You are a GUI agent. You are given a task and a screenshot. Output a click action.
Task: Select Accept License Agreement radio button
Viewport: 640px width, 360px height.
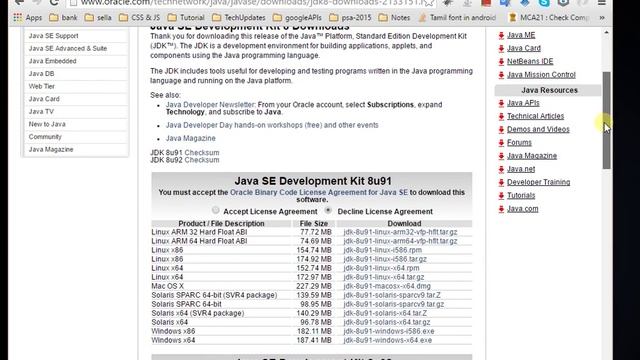coord(216,211)
